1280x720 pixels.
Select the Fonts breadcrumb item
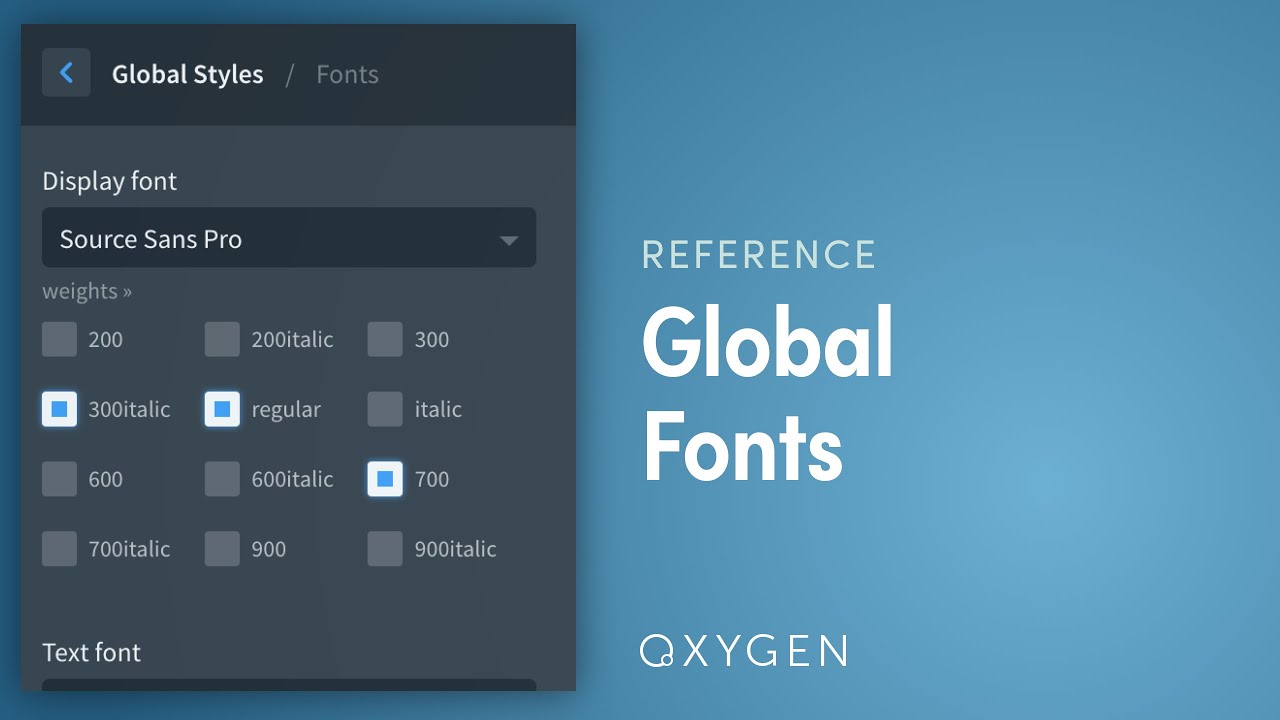click(x=347, y=74)
